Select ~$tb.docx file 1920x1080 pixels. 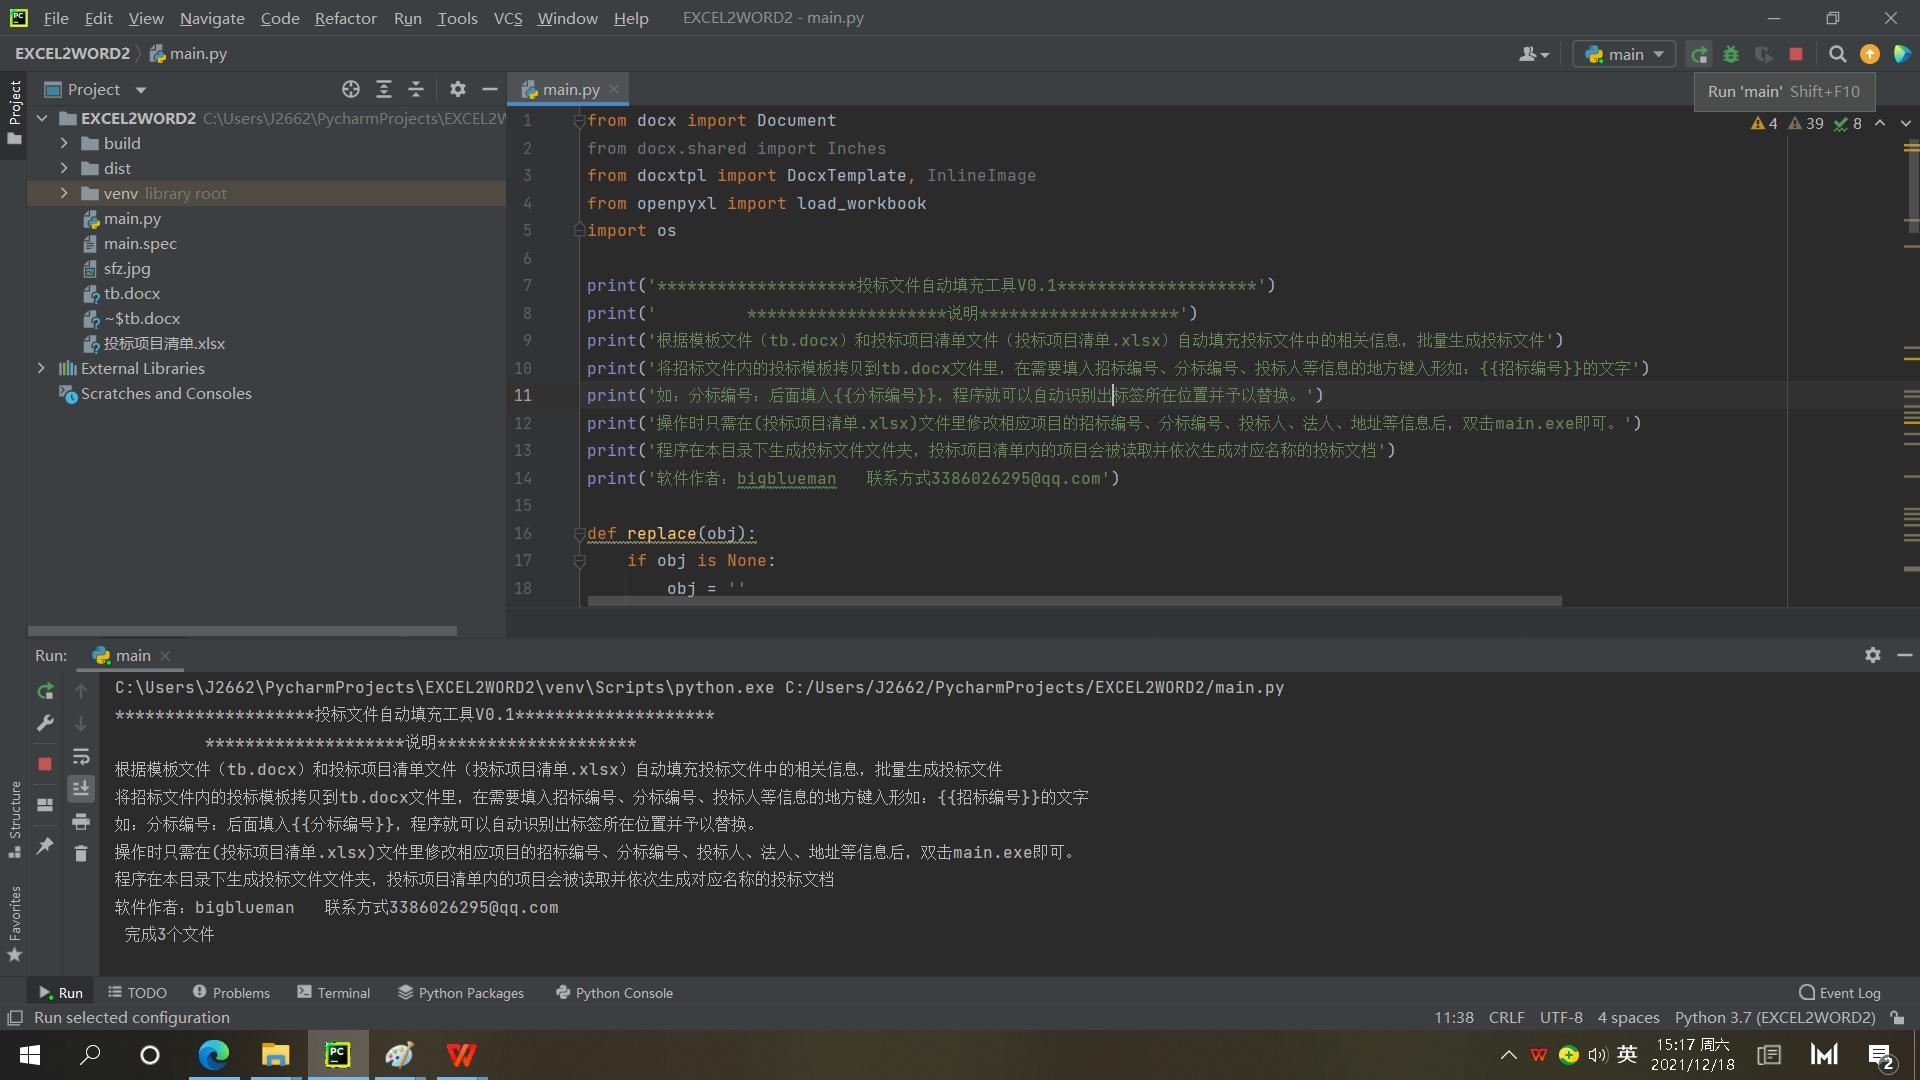(x=142, y=319)
